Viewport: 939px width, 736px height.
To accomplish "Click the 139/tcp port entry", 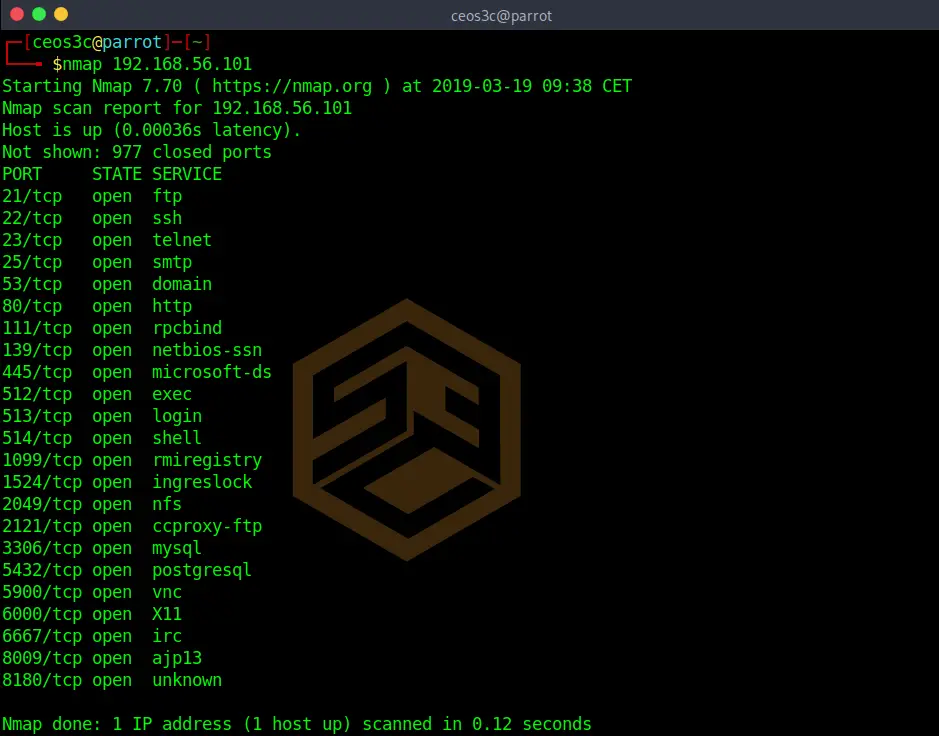I will 37,350.
